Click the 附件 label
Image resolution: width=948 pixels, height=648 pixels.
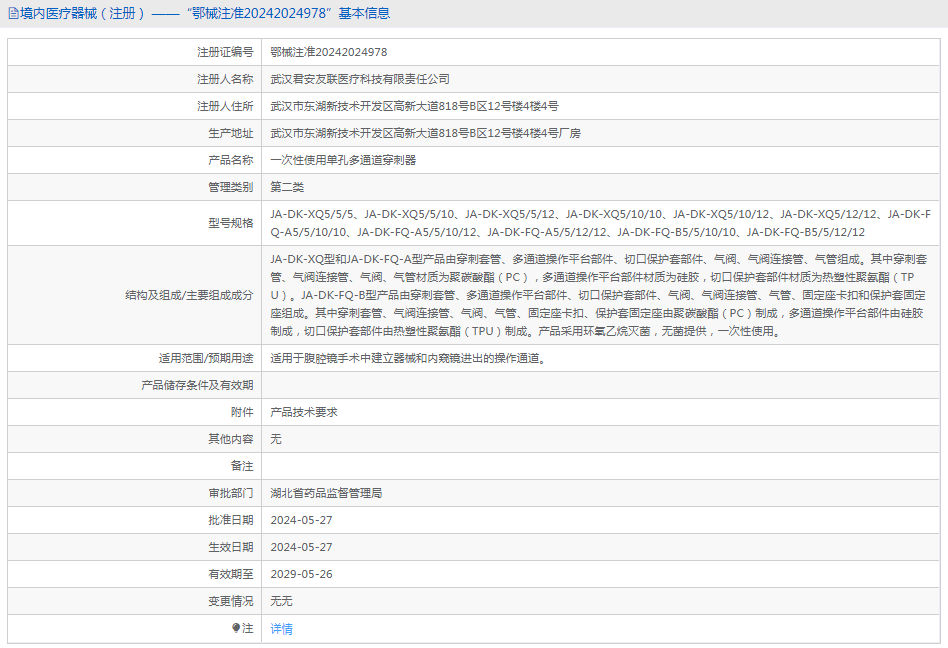(242, 412)
